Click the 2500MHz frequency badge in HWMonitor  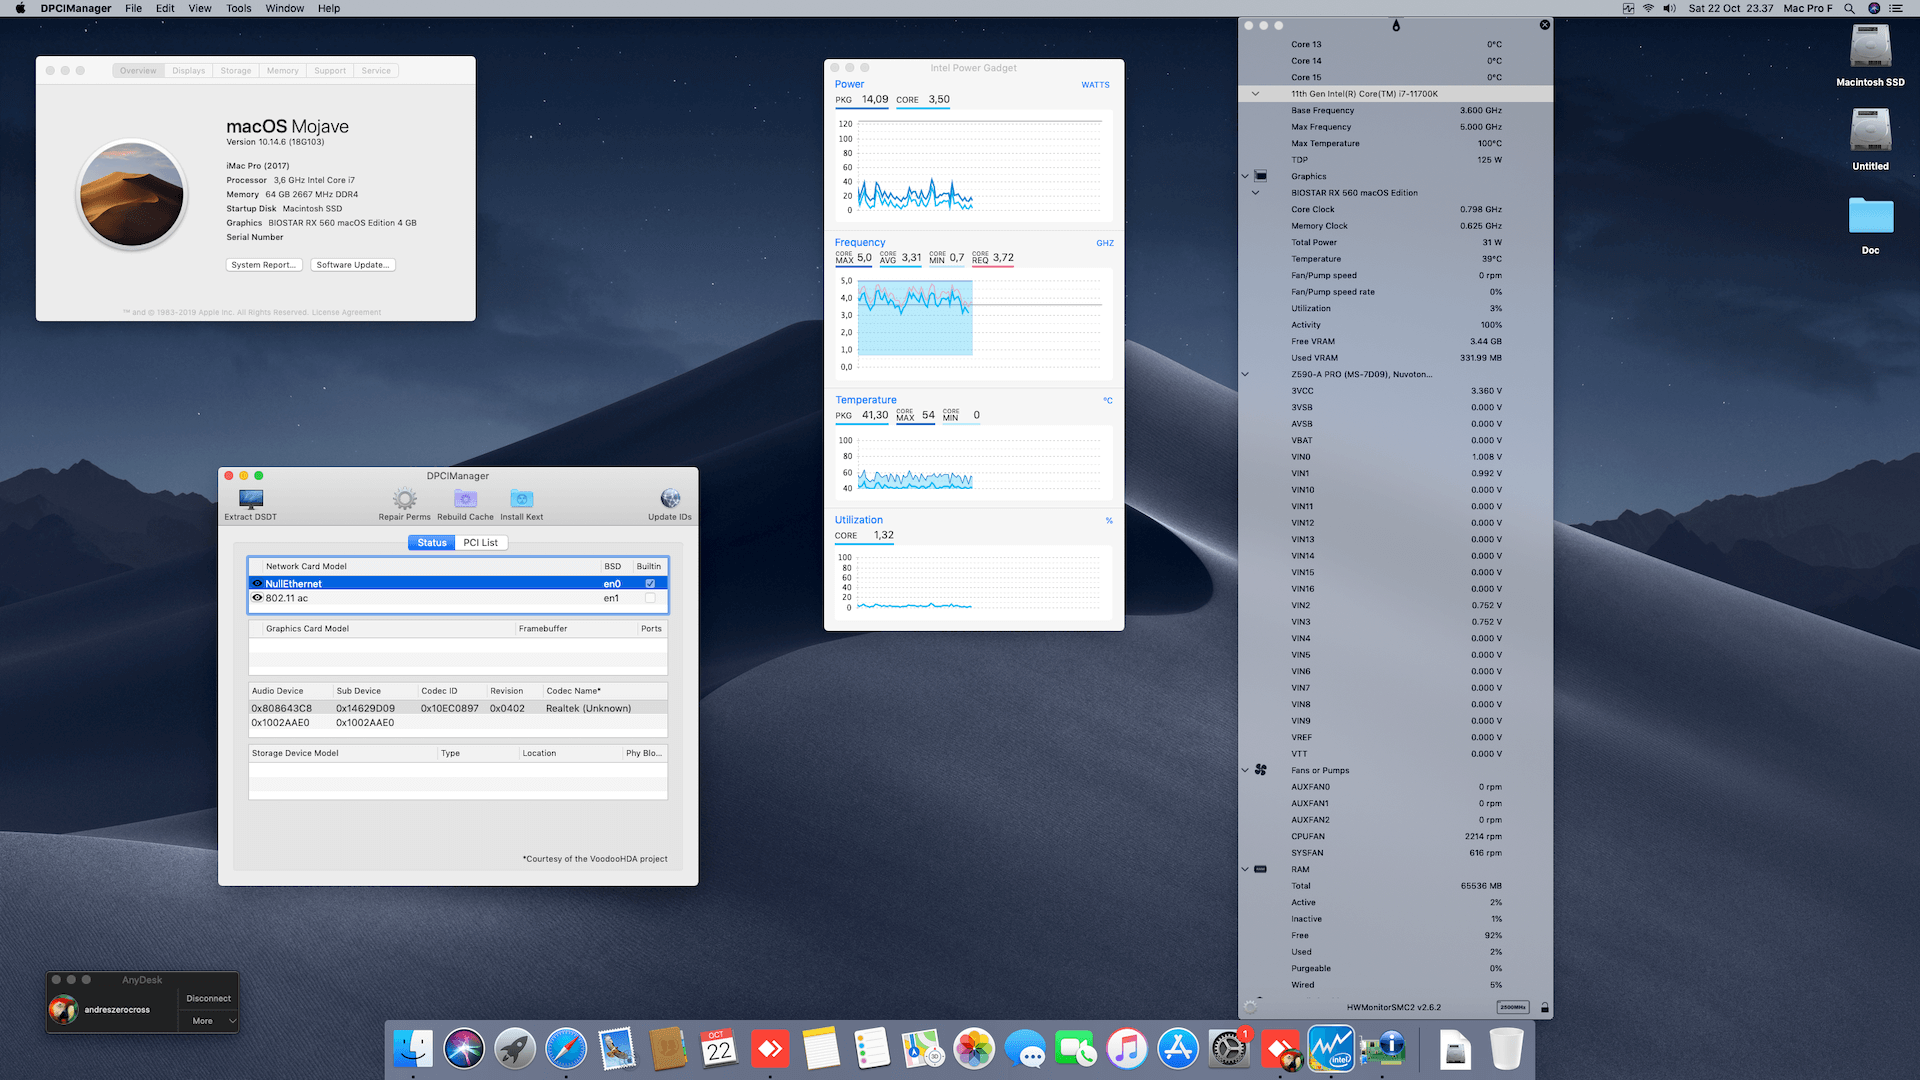1513,1007
